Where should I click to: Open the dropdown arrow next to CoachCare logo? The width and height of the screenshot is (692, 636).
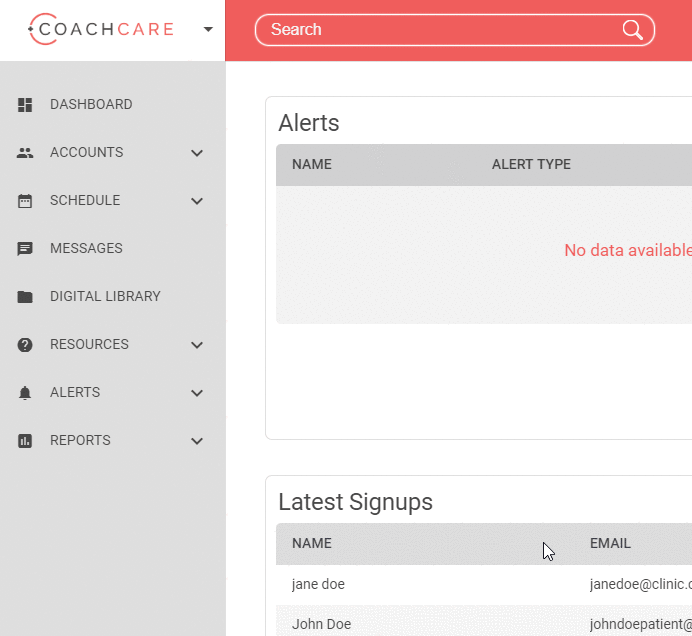point(208,30)
